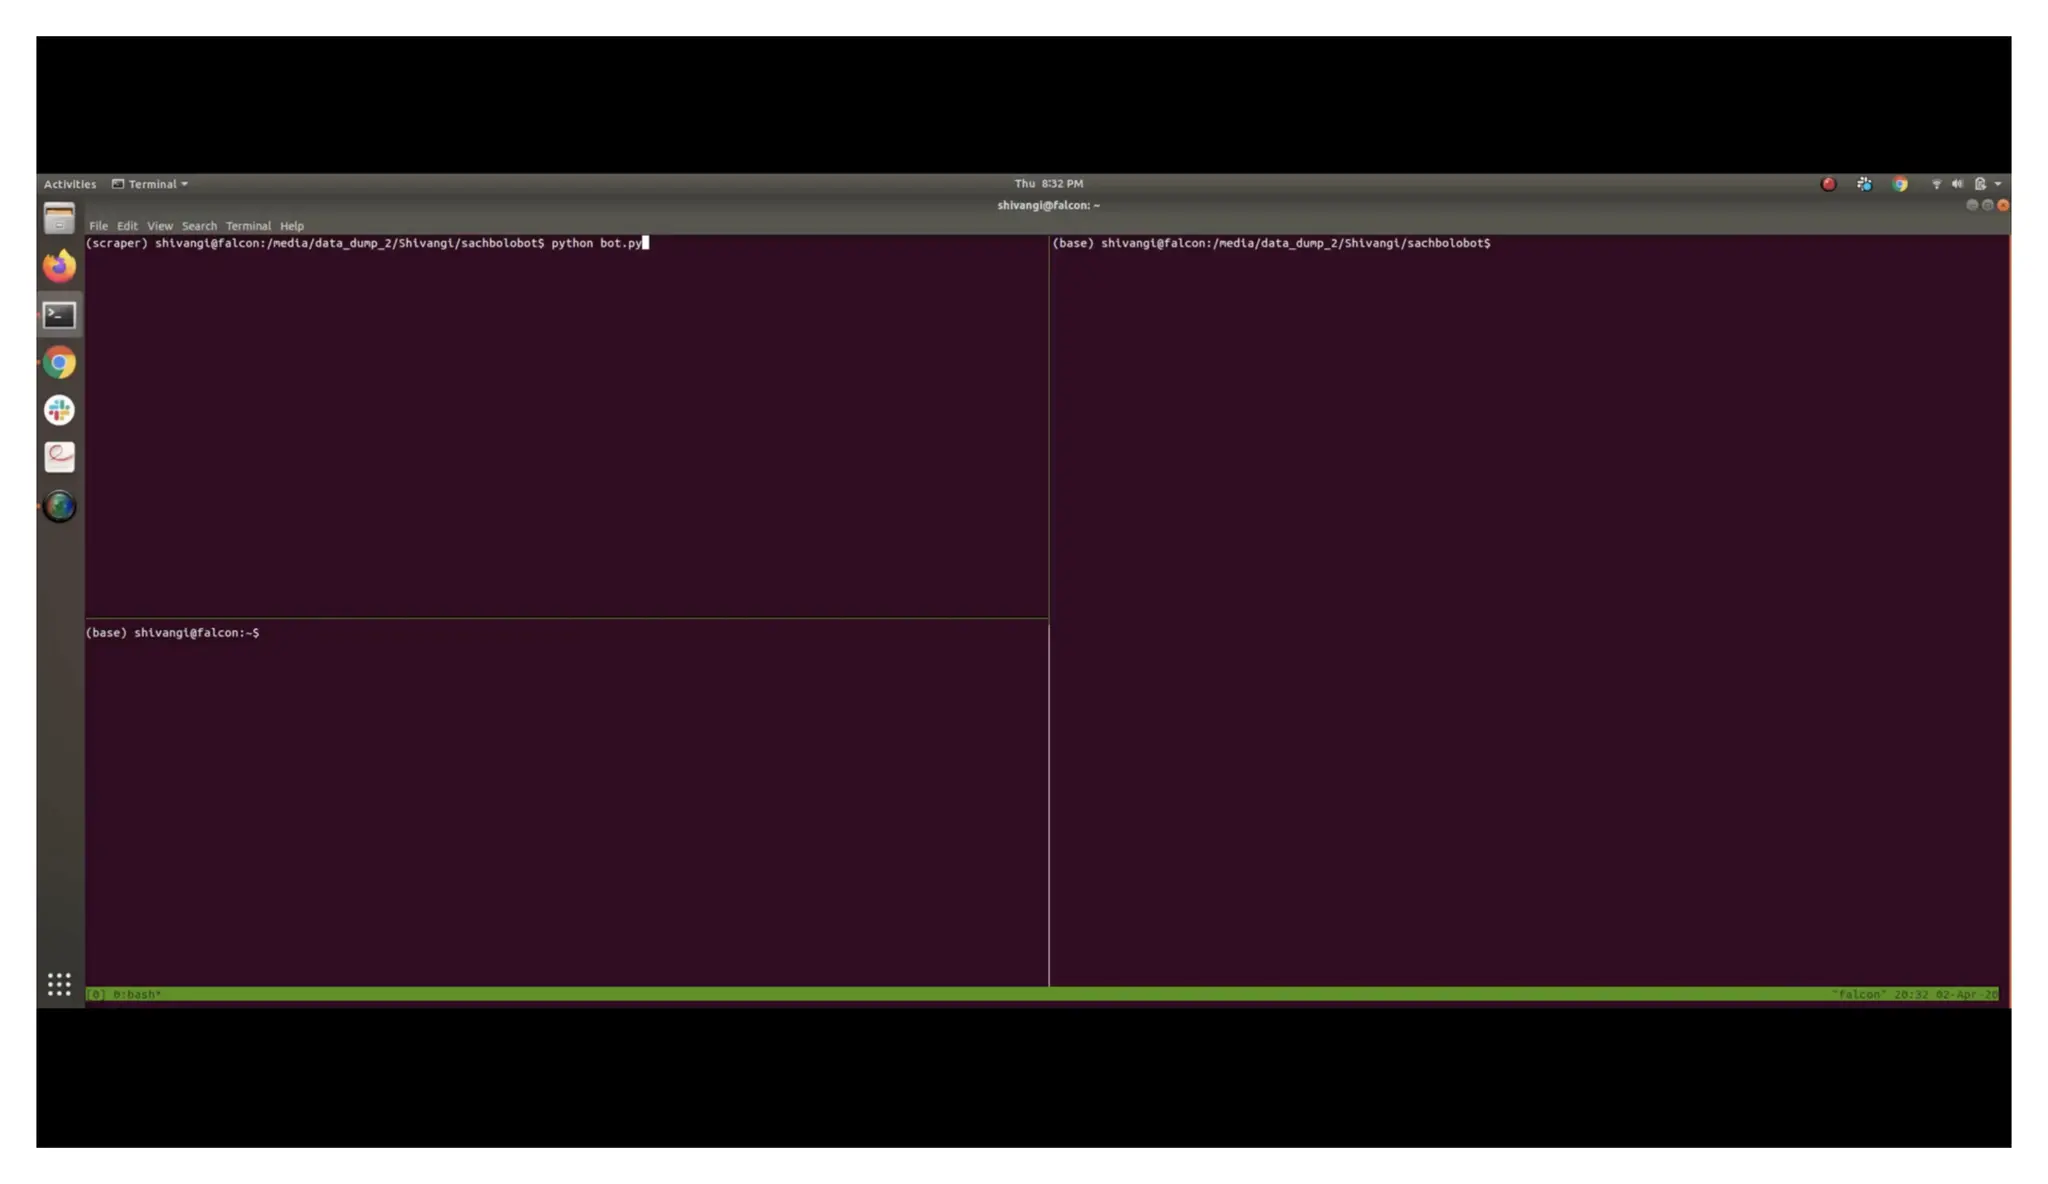Click the volume icon in the top bar
This screenshot has height=1184, width=2048.
(1957, 184)
